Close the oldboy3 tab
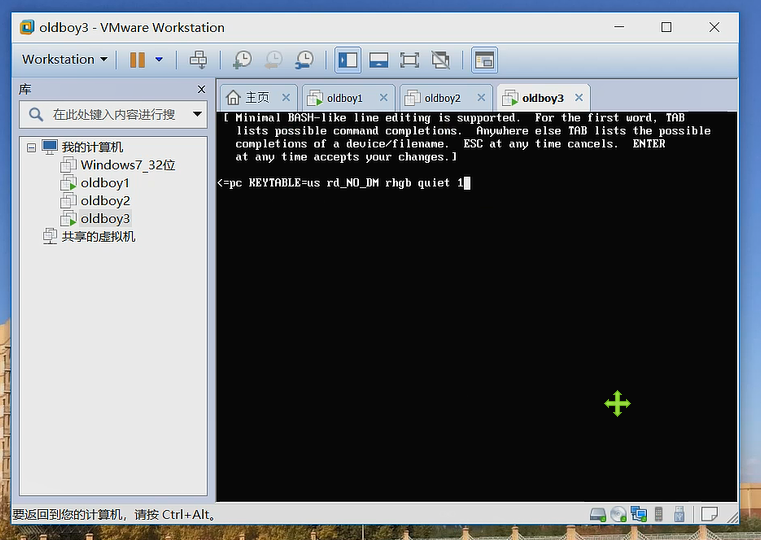761x540 pixels. (x=579, y=98)
